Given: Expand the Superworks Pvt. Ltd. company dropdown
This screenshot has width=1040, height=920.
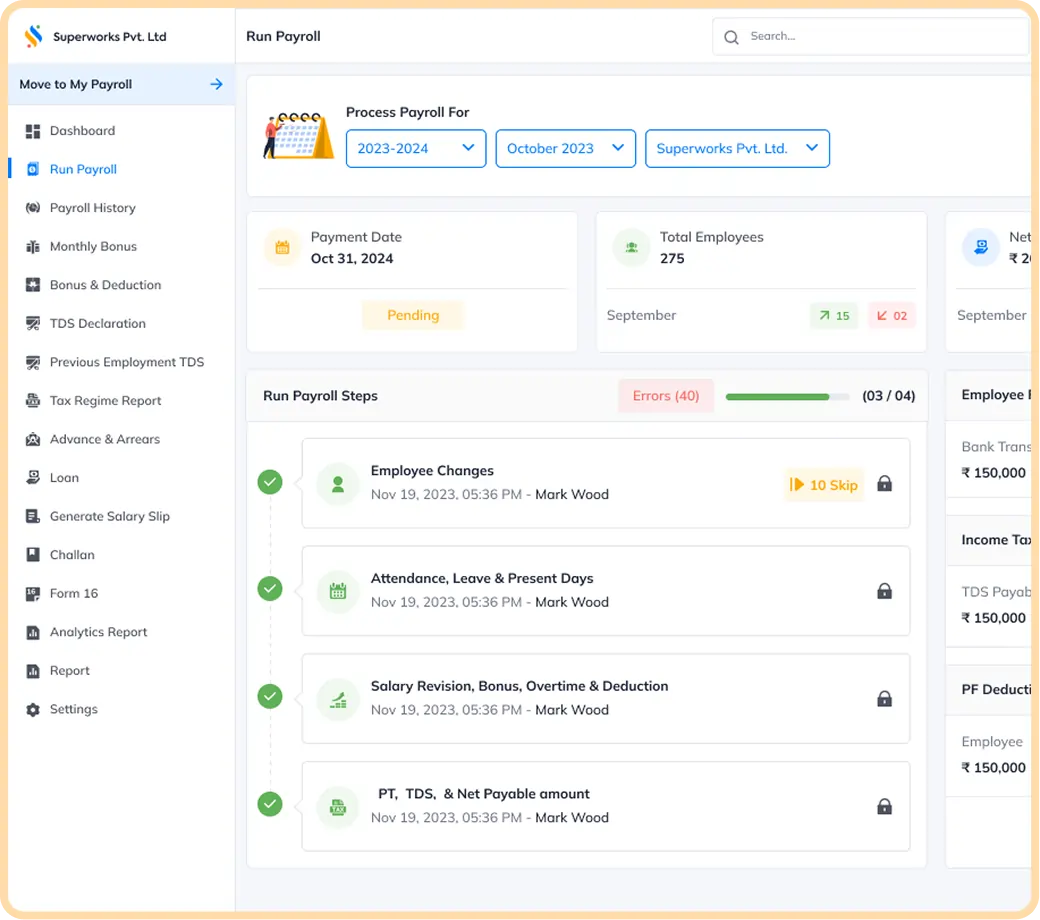Looking at the screenshot, I should point(737,149).
